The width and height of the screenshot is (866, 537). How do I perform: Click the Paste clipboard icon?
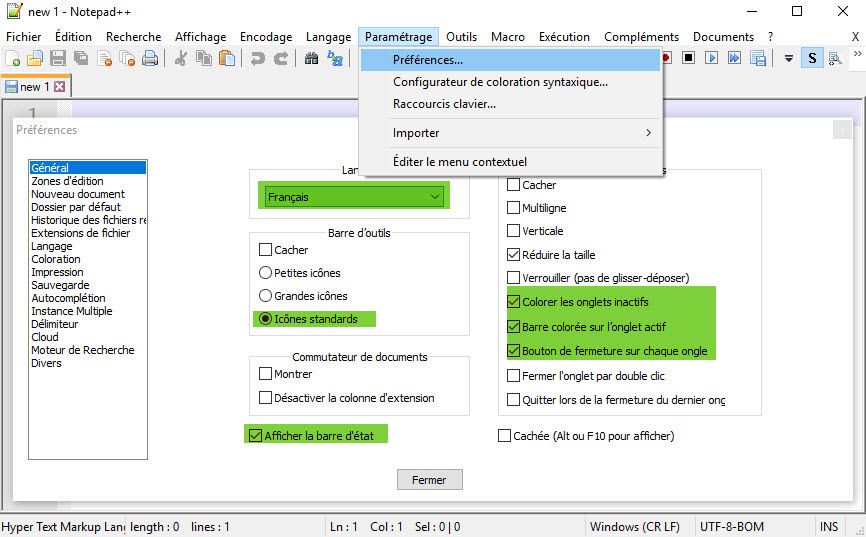[x=227, y=58]
